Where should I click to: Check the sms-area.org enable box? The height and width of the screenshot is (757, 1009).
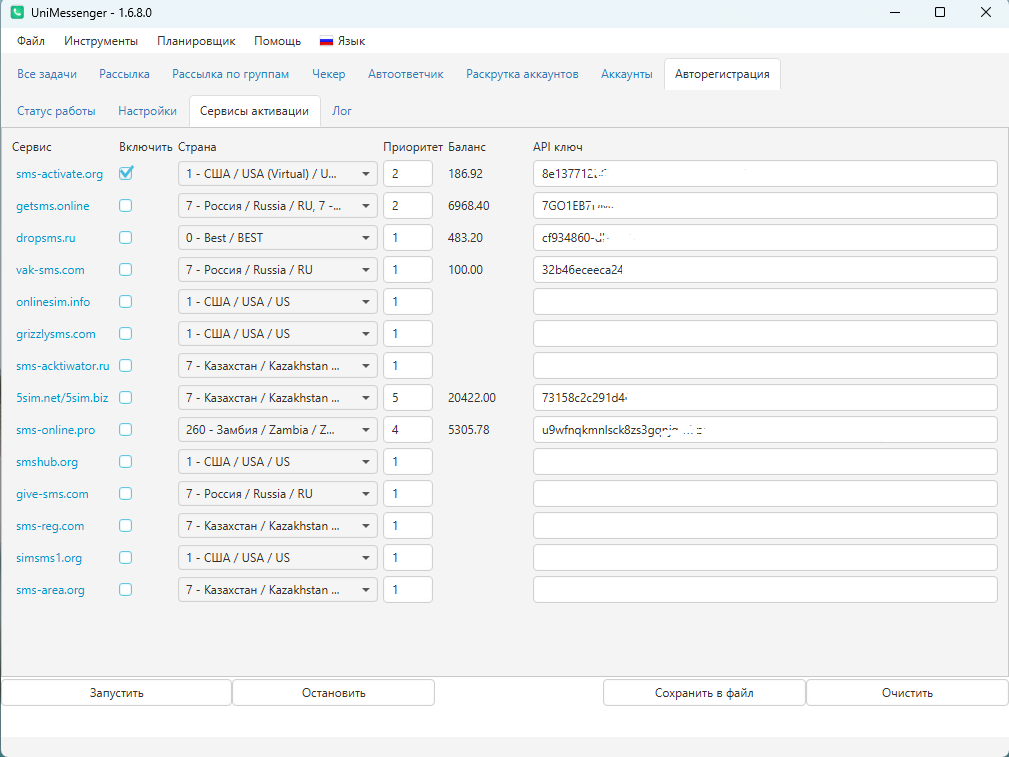[125, 590]
